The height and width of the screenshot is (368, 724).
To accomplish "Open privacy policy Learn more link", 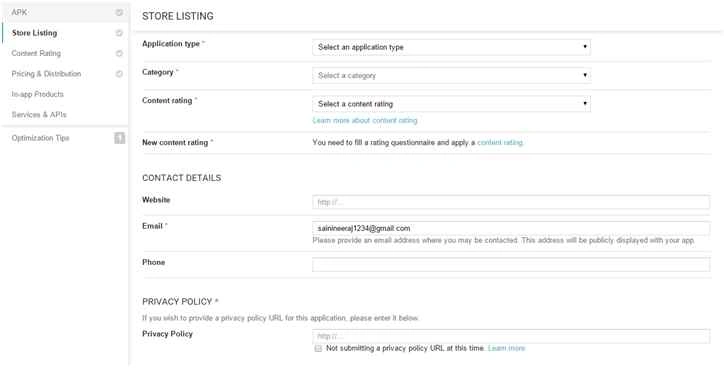I will tap(506, 348).
